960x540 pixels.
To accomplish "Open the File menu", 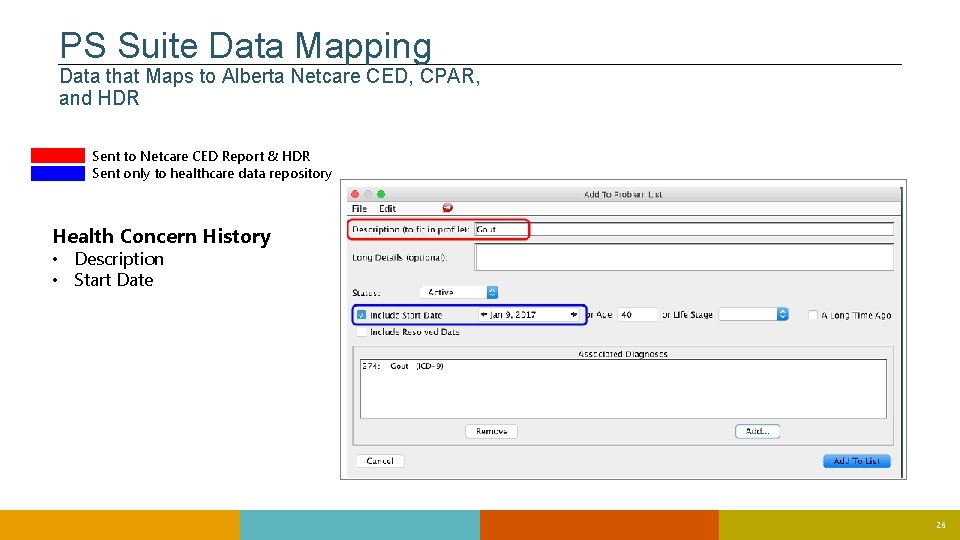I will tap(359, 209).
